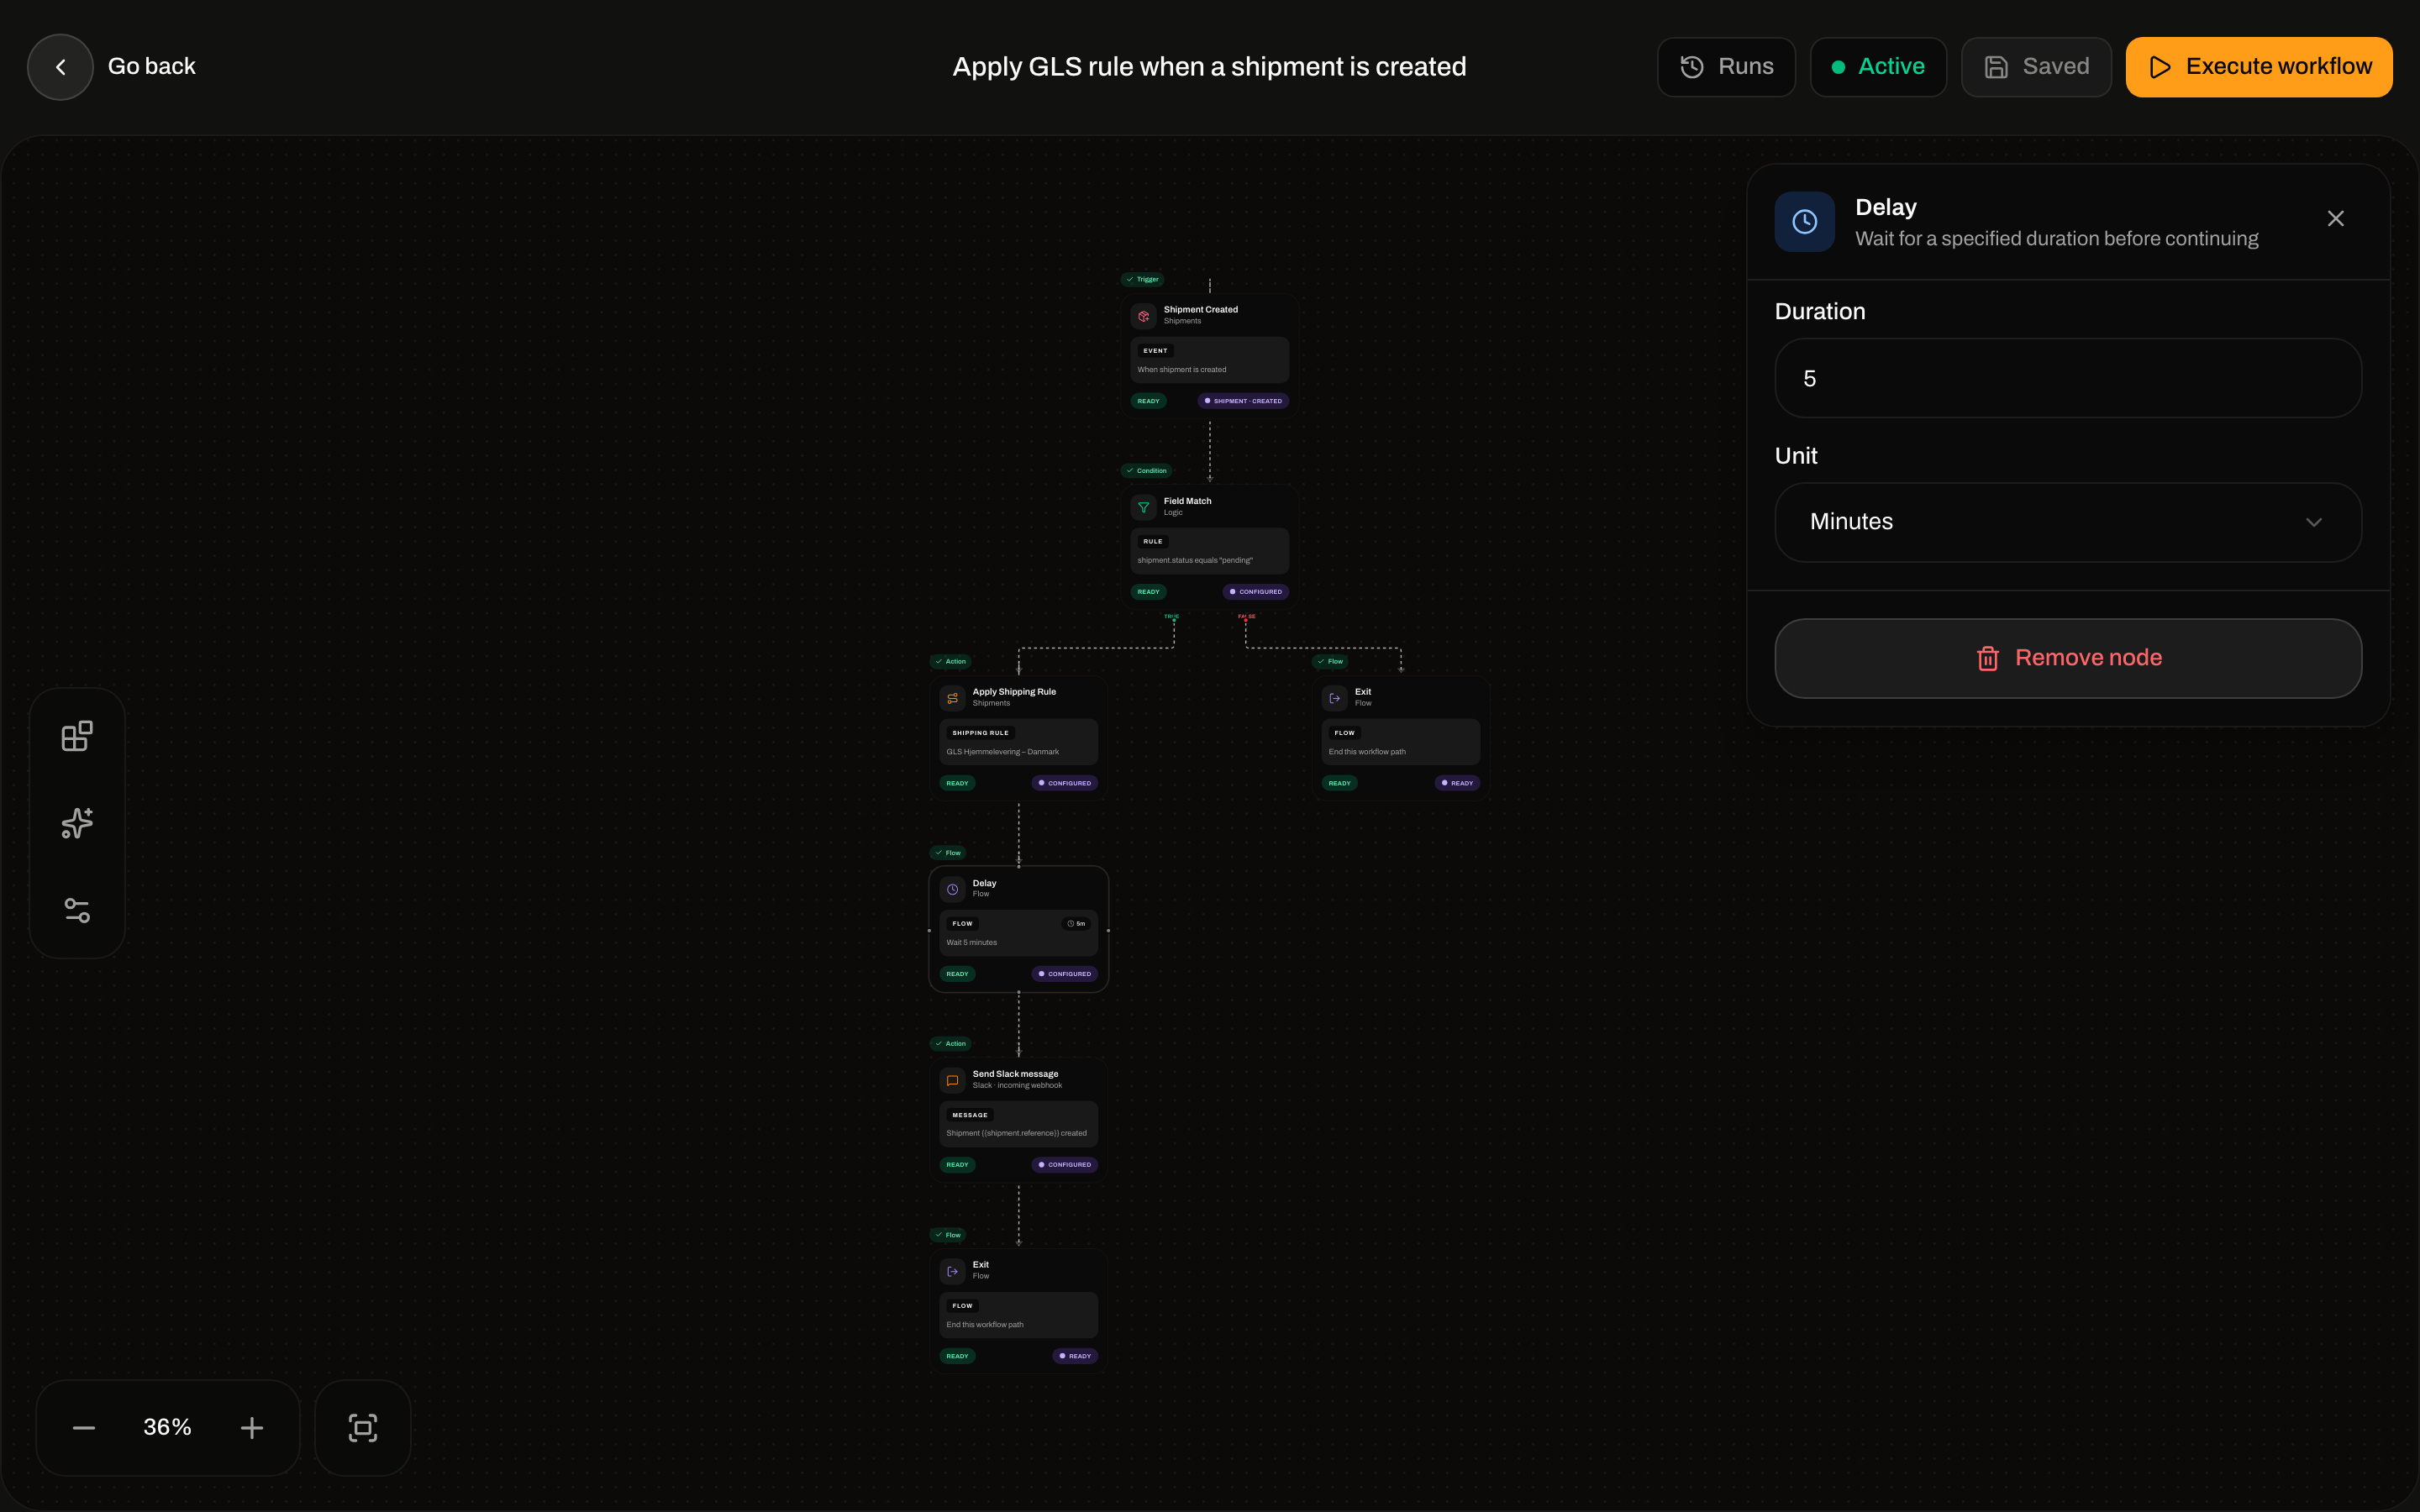Click the workflow title text

tap(1209, 67)
